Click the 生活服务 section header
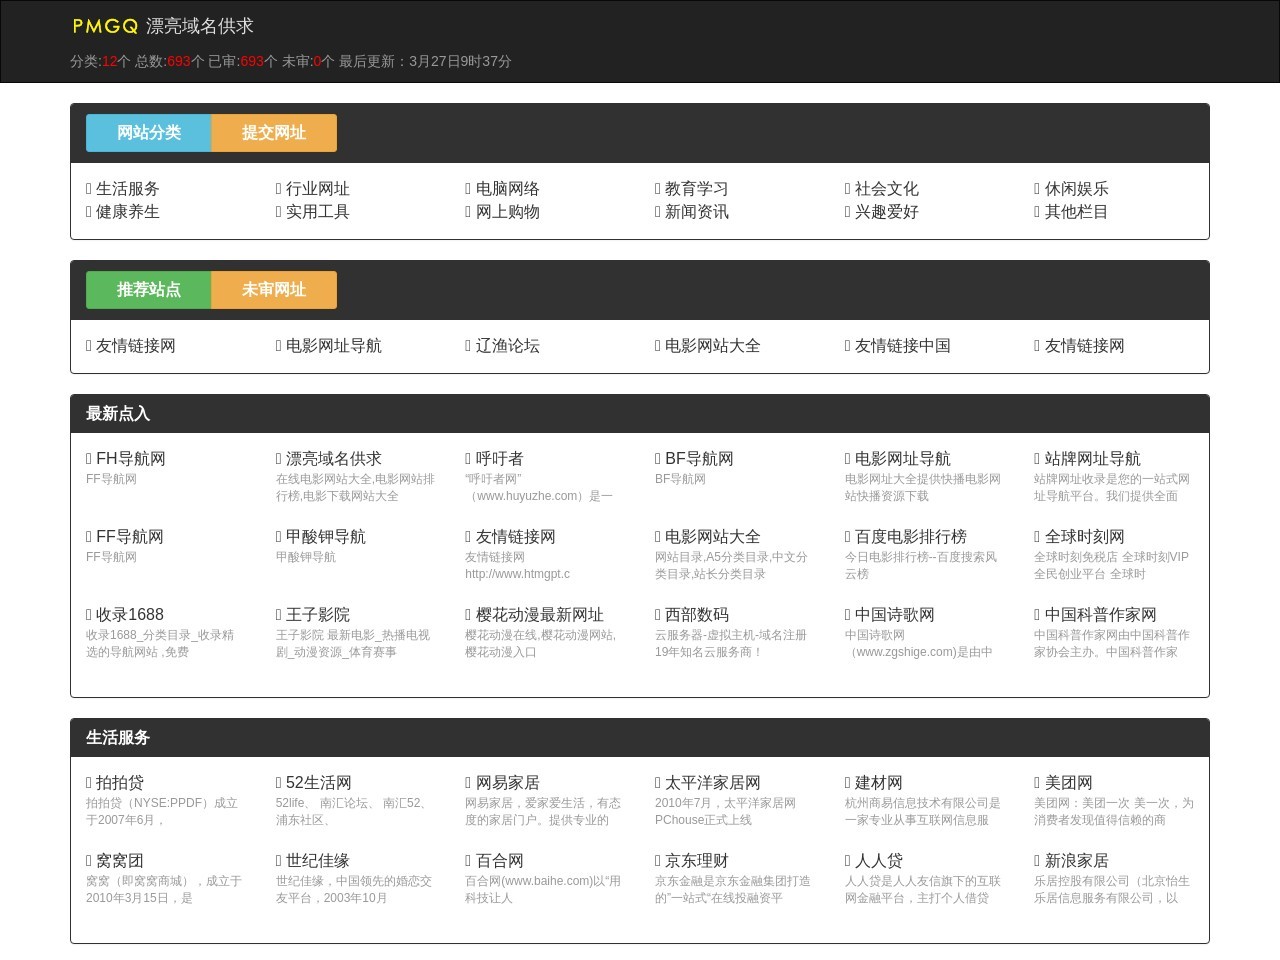 pos(118,738)
